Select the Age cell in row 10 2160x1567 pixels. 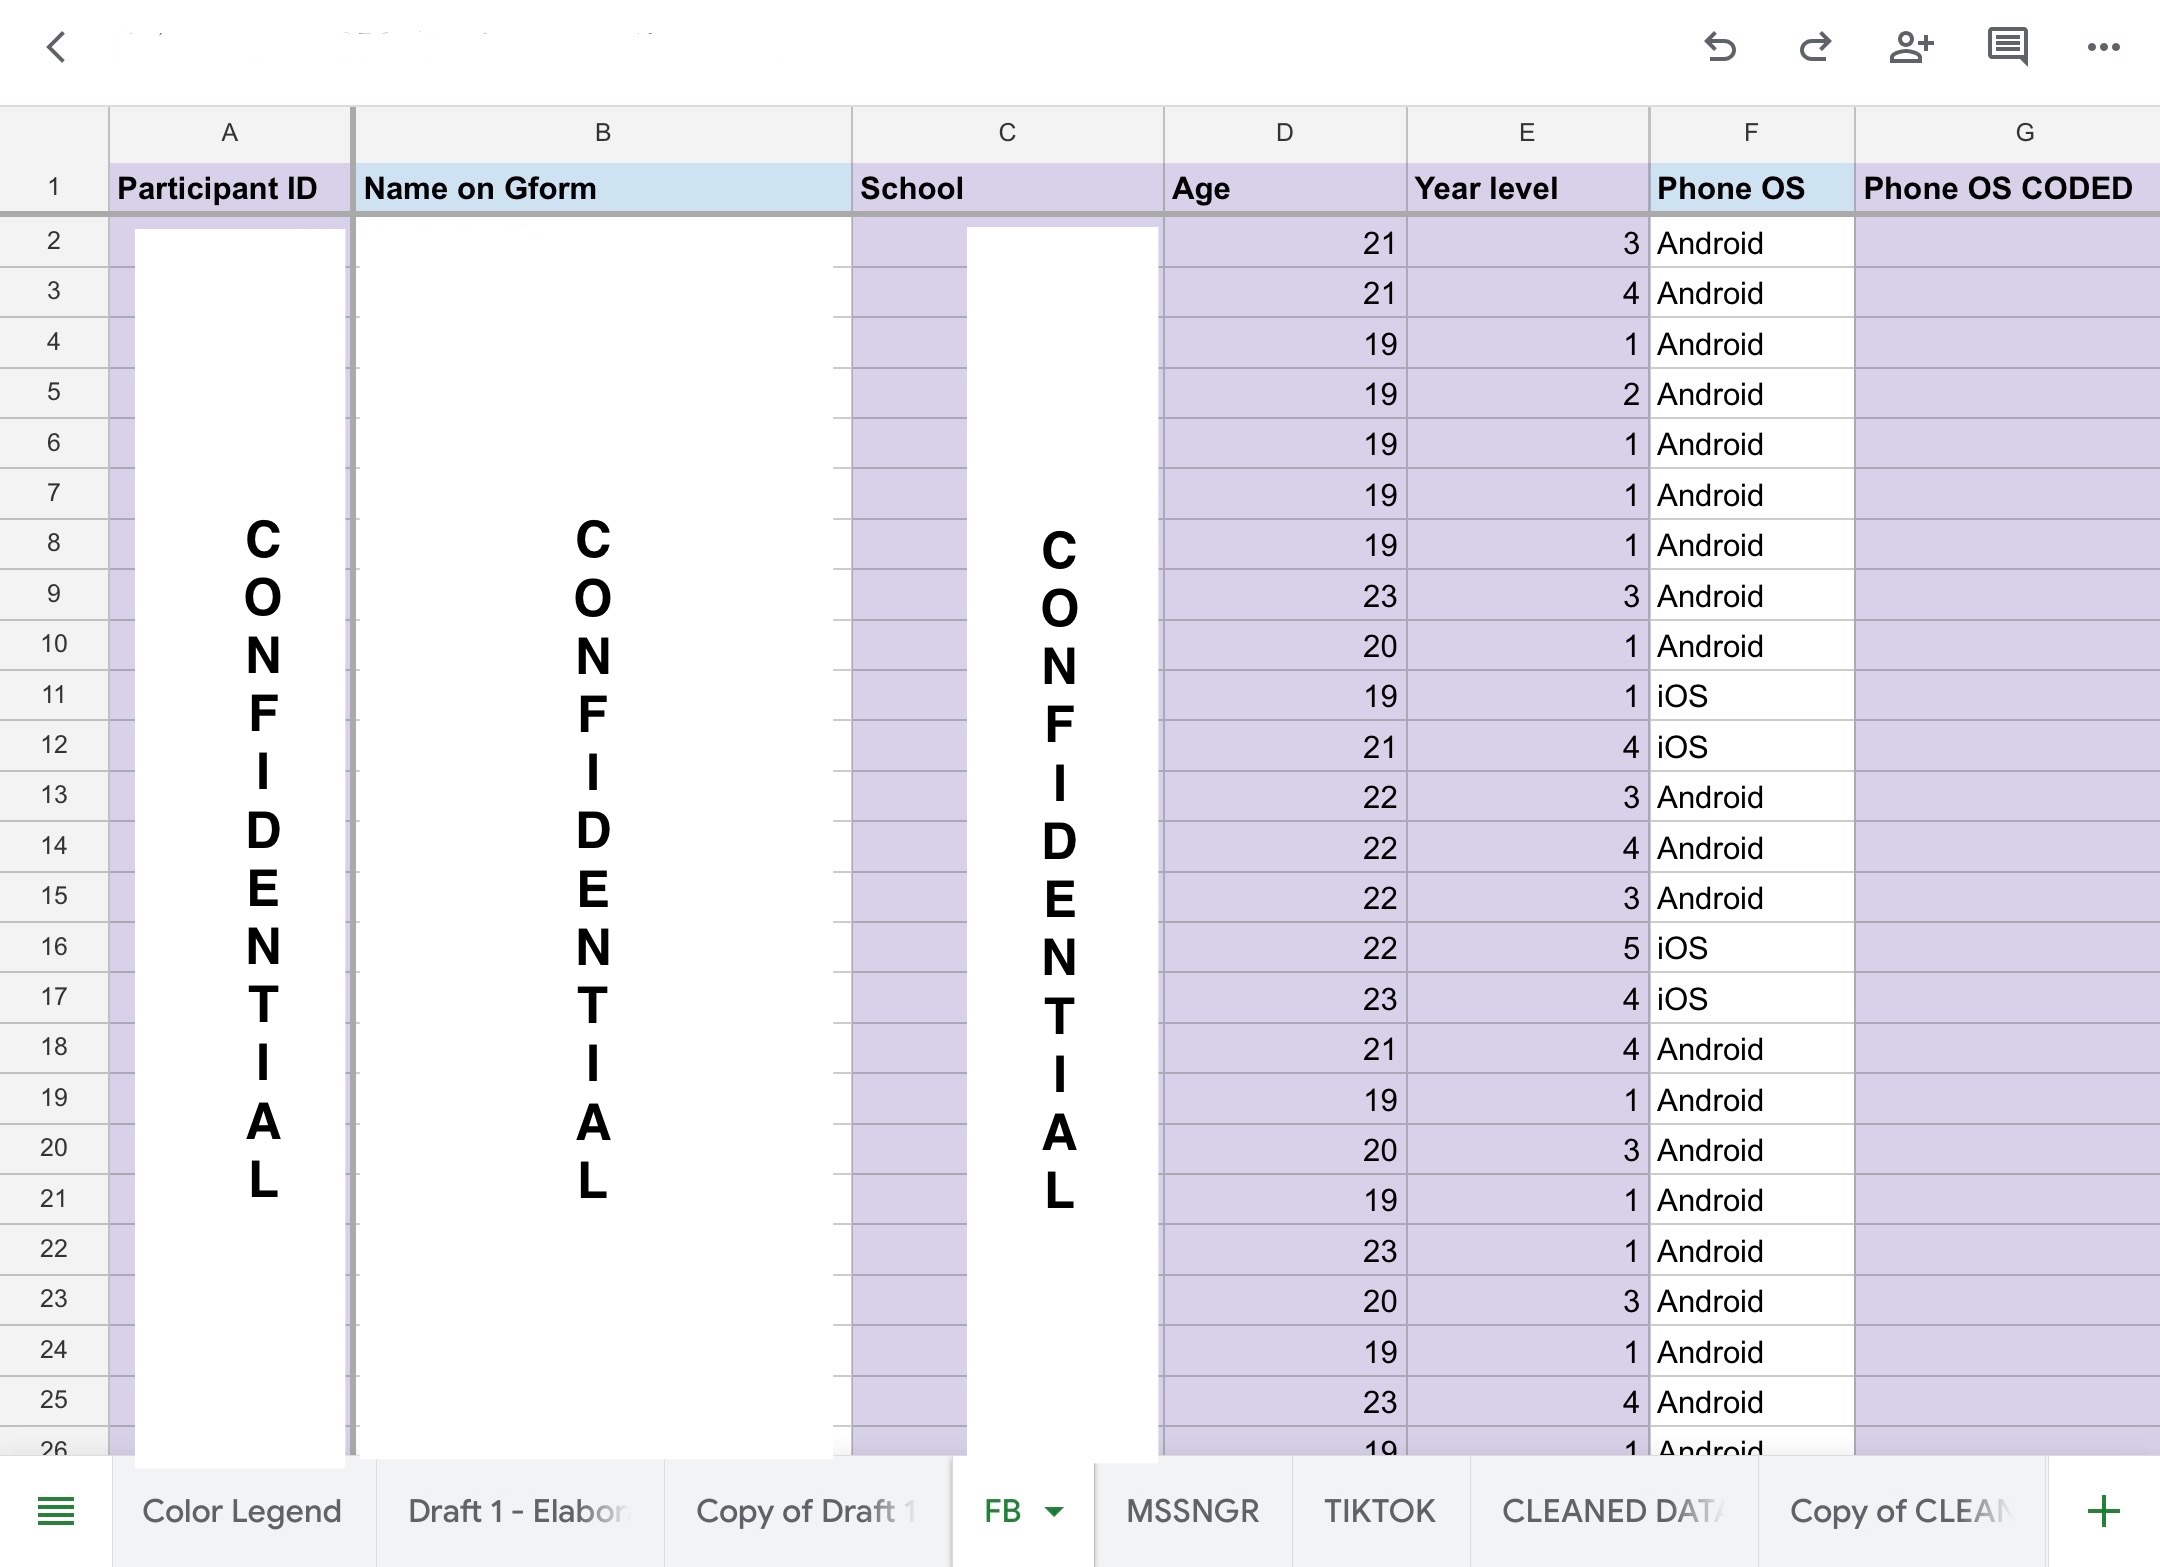[x=1285, y=646]
